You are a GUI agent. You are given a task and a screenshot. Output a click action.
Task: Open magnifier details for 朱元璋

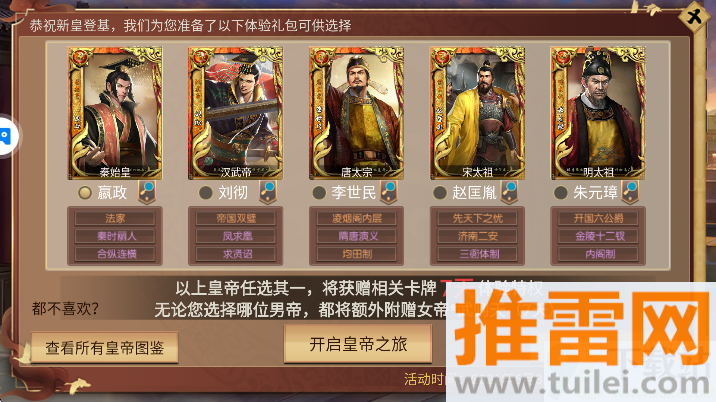pyautogui.click(x=630, y=192)
